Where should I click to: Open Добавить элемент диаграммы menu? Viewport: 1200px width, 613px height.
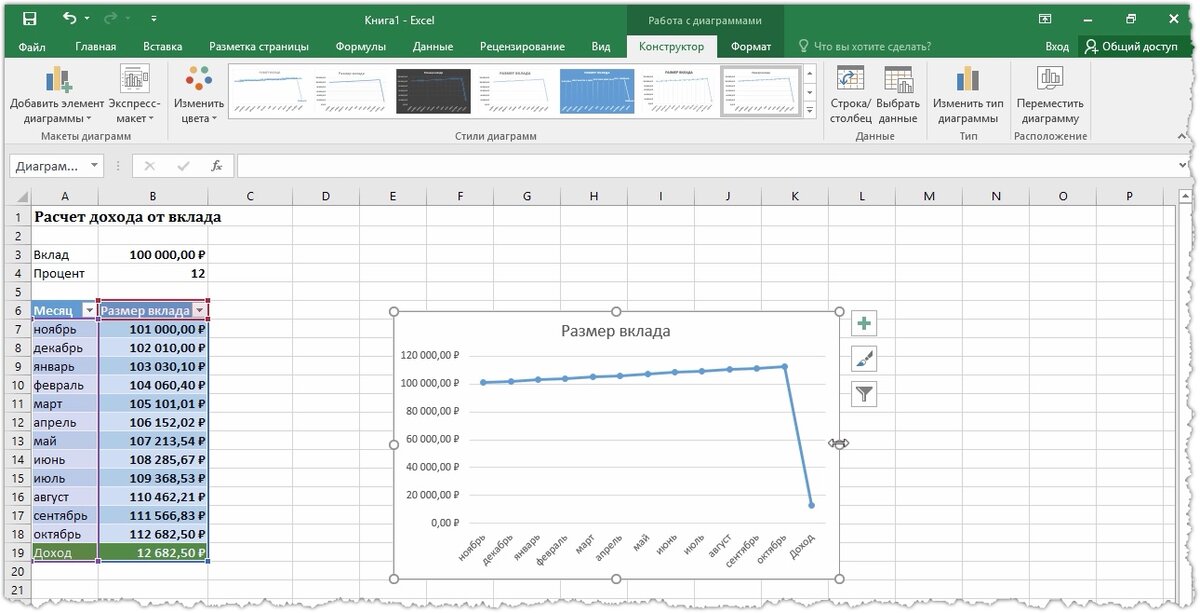(x=57, y=94)
